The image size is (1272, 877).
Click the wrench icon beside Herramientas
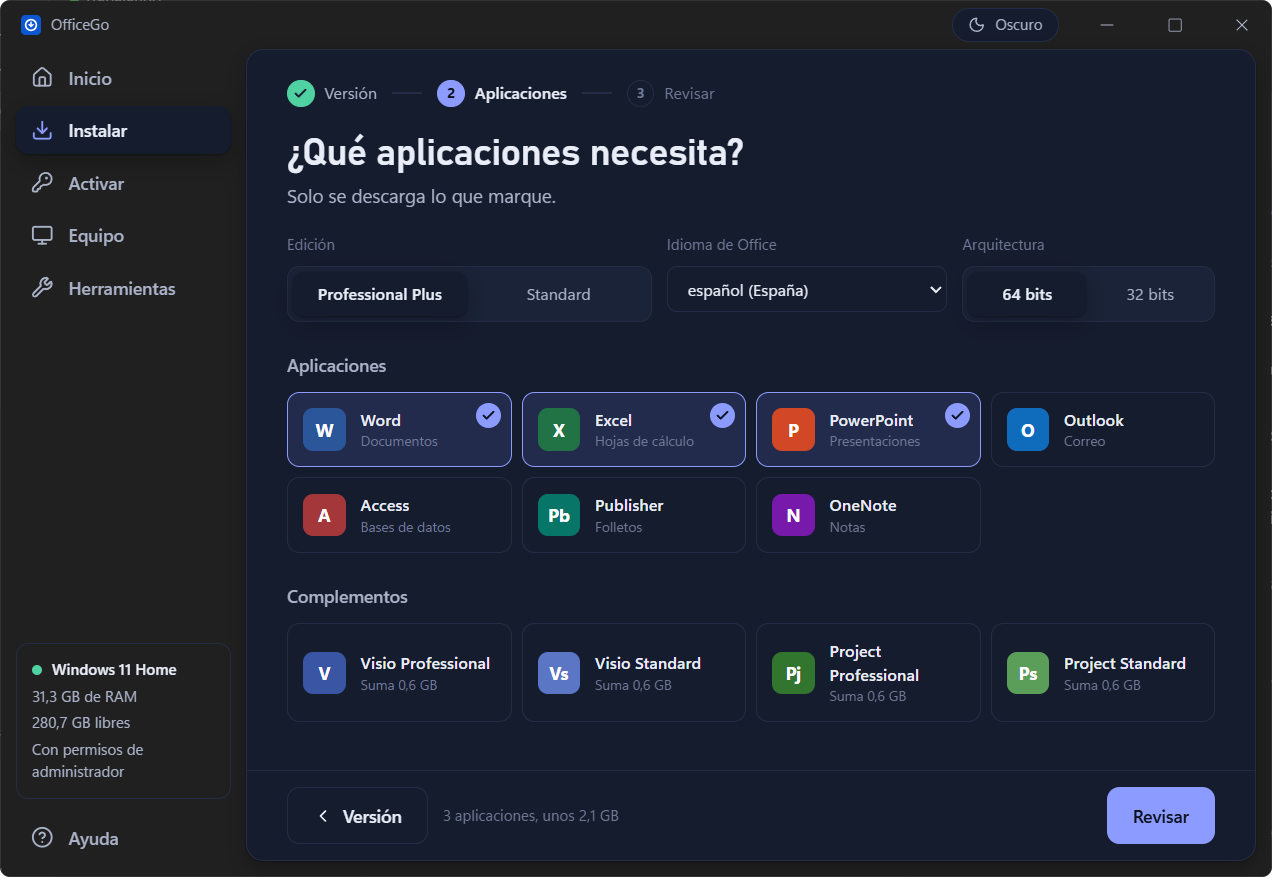tap(42, 288)
